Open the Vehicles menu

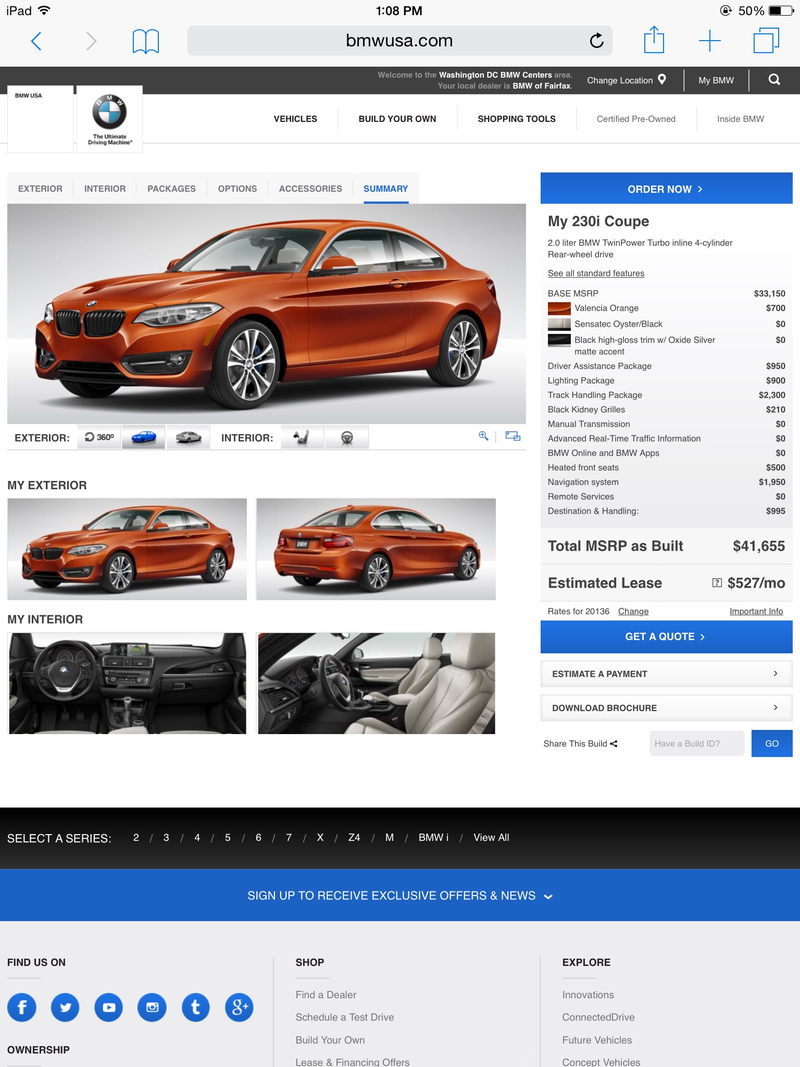295,118
